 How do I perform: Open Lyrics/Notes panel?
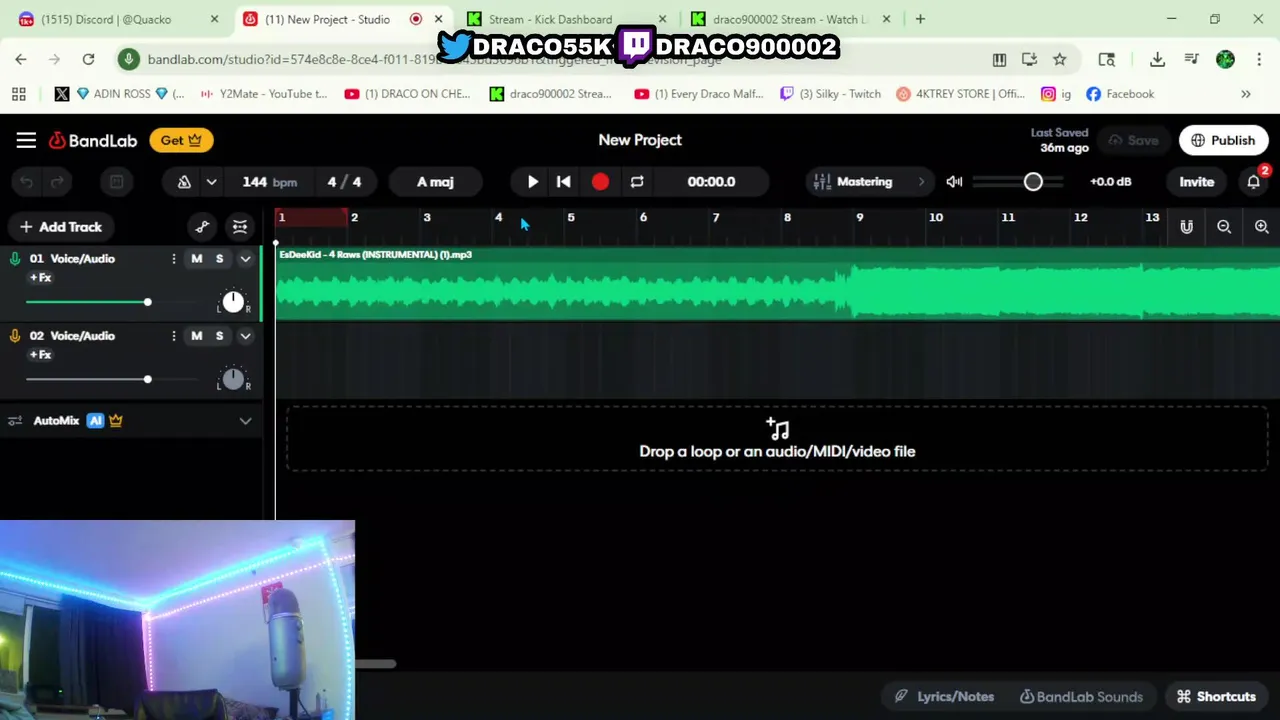tap(944, 697)
